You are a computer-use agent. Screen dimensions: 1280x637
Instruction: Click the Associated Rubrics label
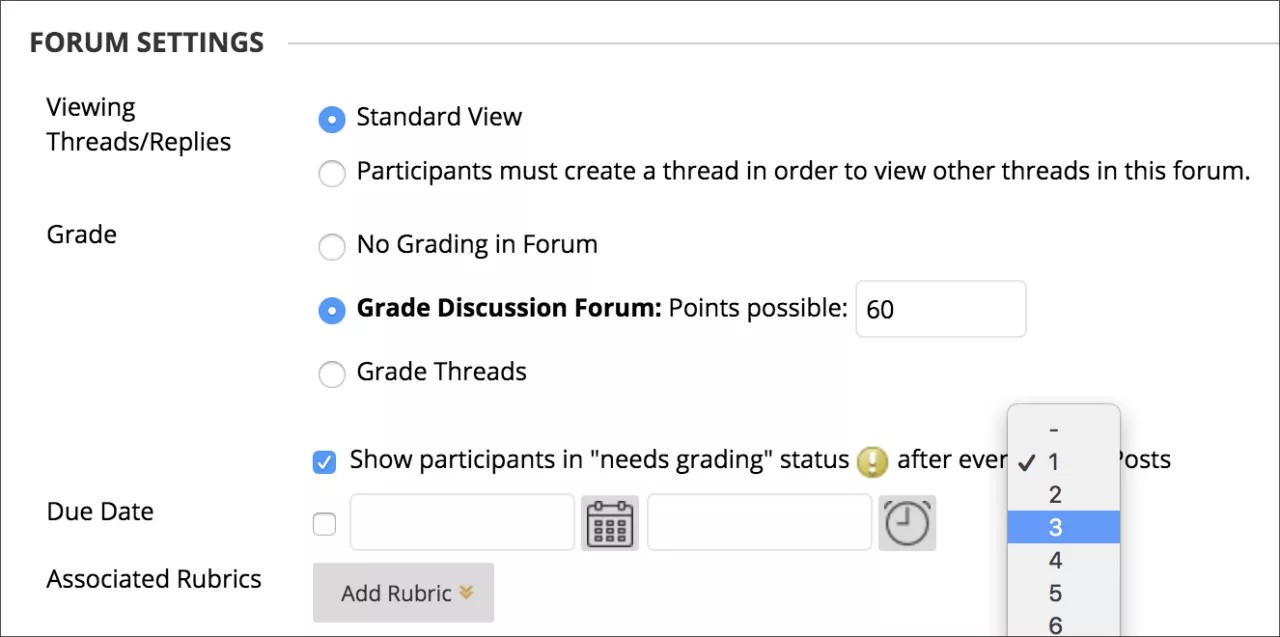pos(153,578)
